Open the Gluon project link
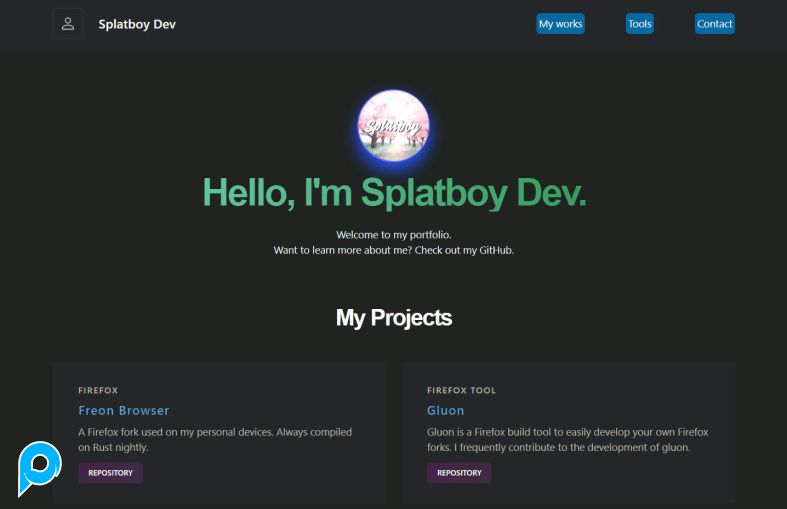 pos(445,411)
